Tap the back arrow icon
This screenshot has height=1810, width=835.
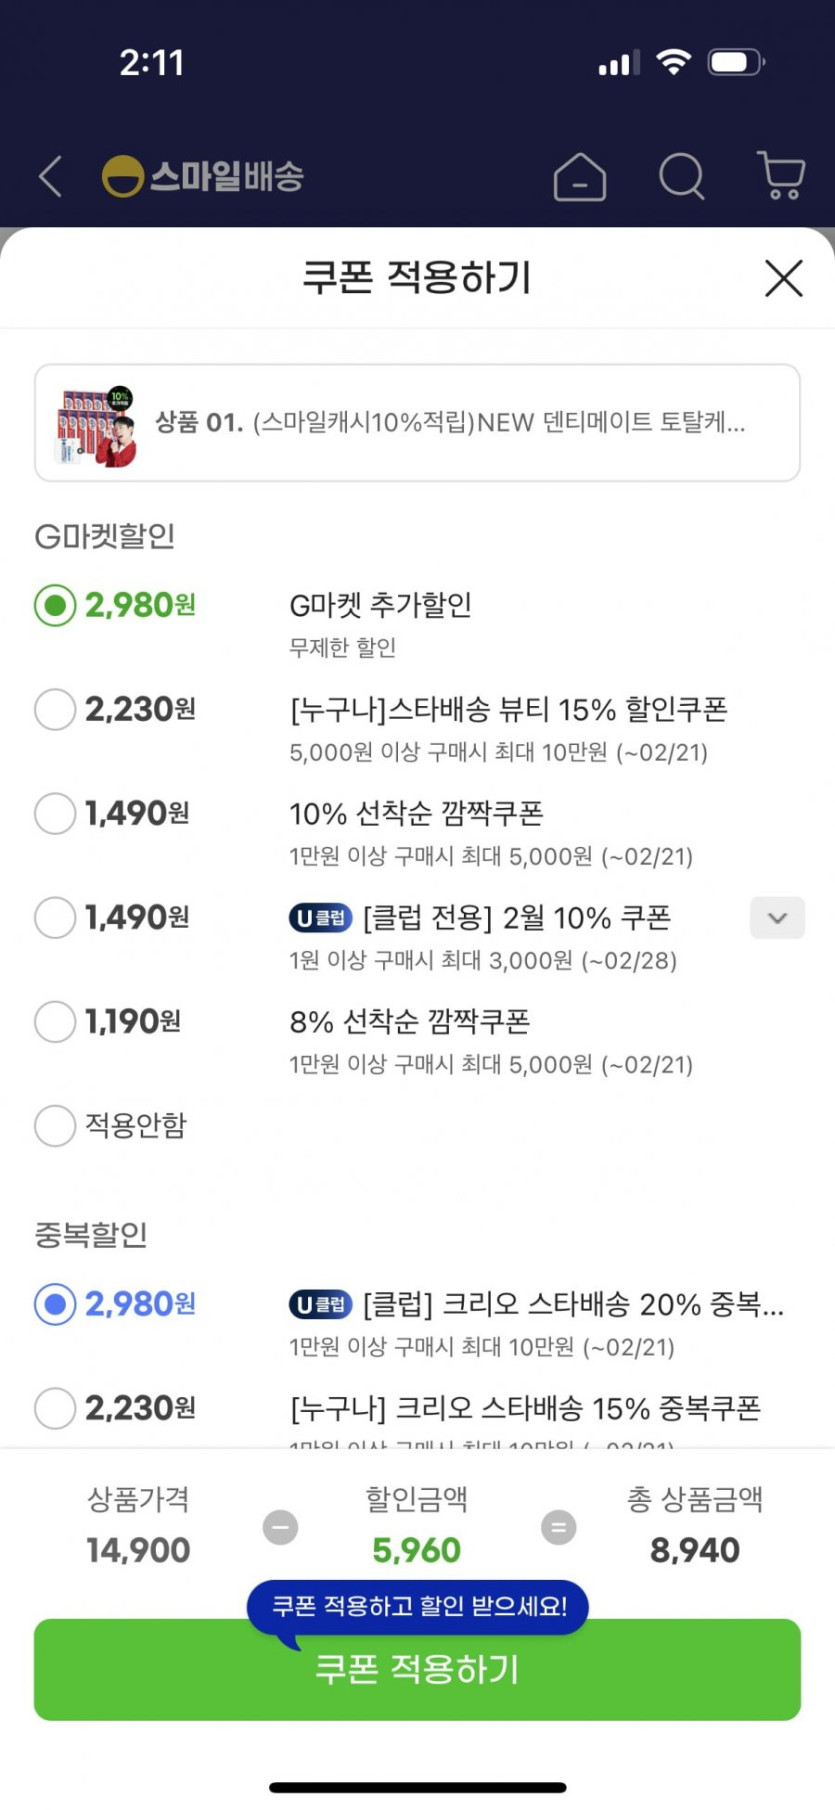[51, 177]
